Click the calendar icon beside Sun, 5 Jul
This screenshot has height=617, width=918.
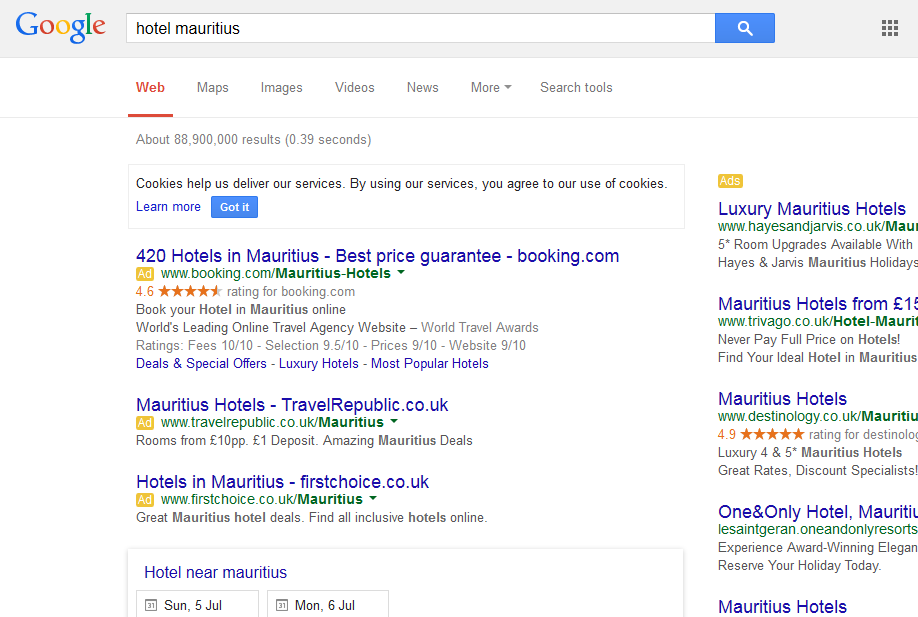(151, 605)
